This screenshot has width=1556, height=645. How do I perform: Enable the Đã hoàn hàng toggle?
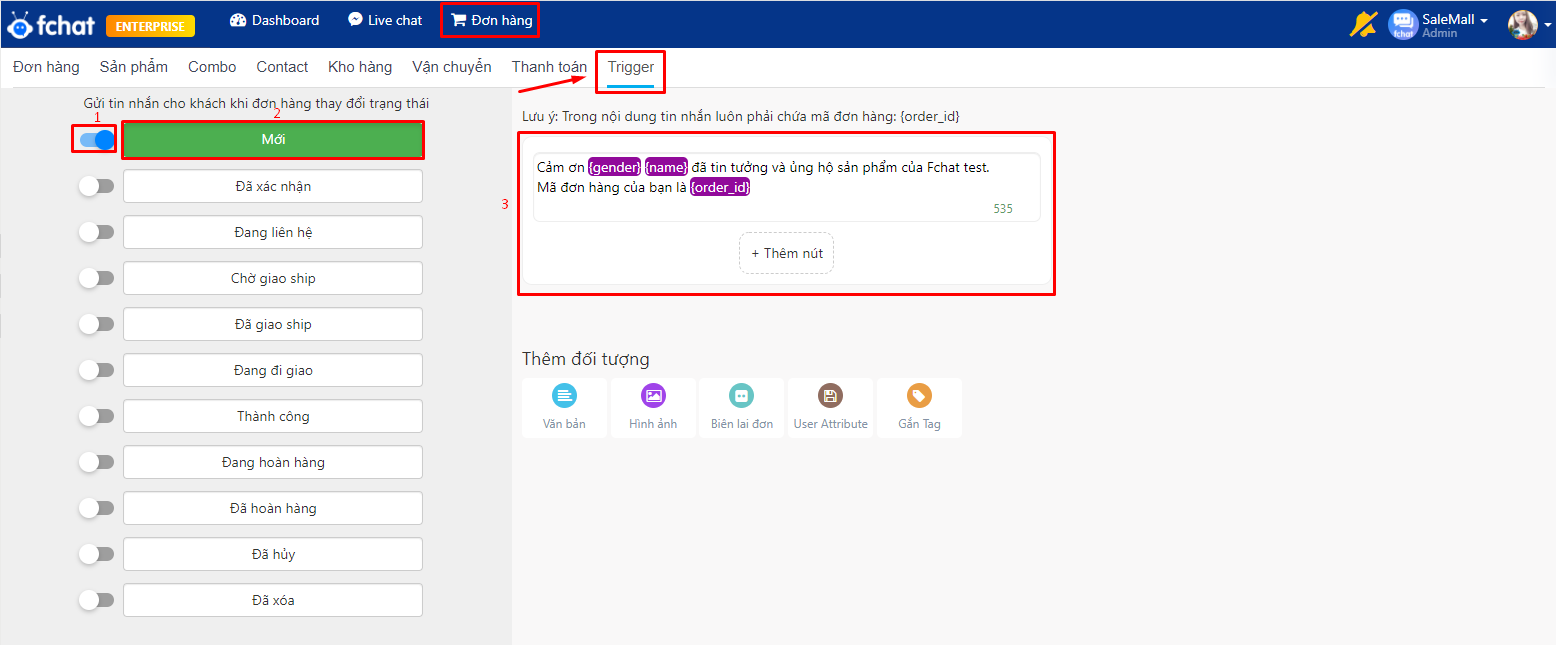click(x=97, y=508)
